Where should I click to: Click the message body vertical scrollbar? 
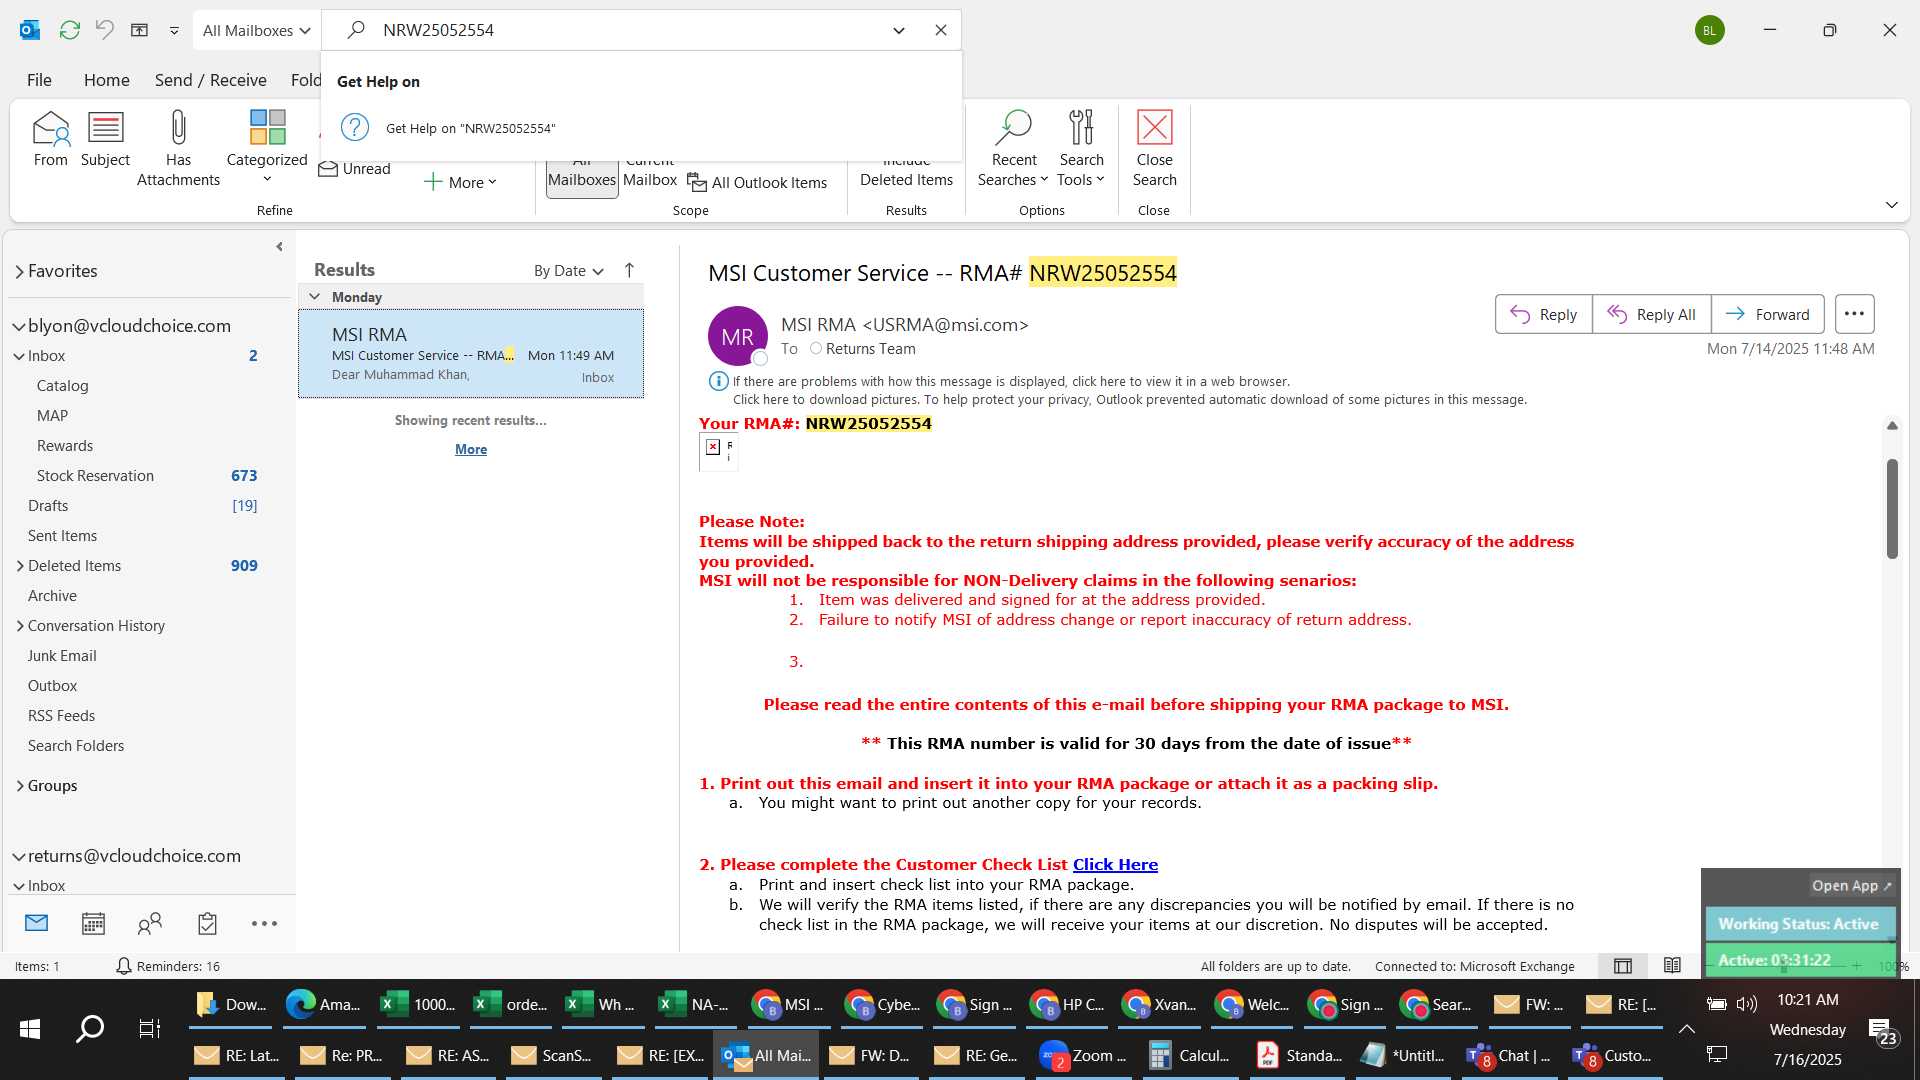[x=1892, y=509]
